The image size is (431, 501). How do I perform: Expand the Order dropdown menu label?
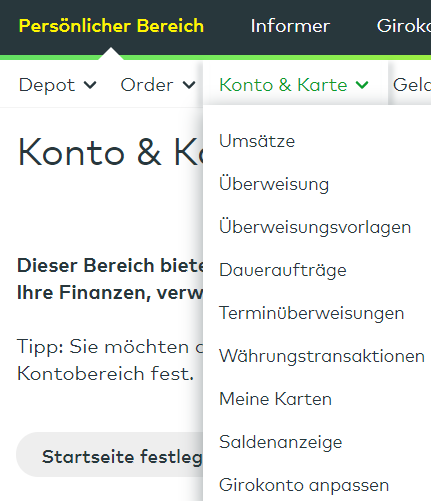coord(147,85)
